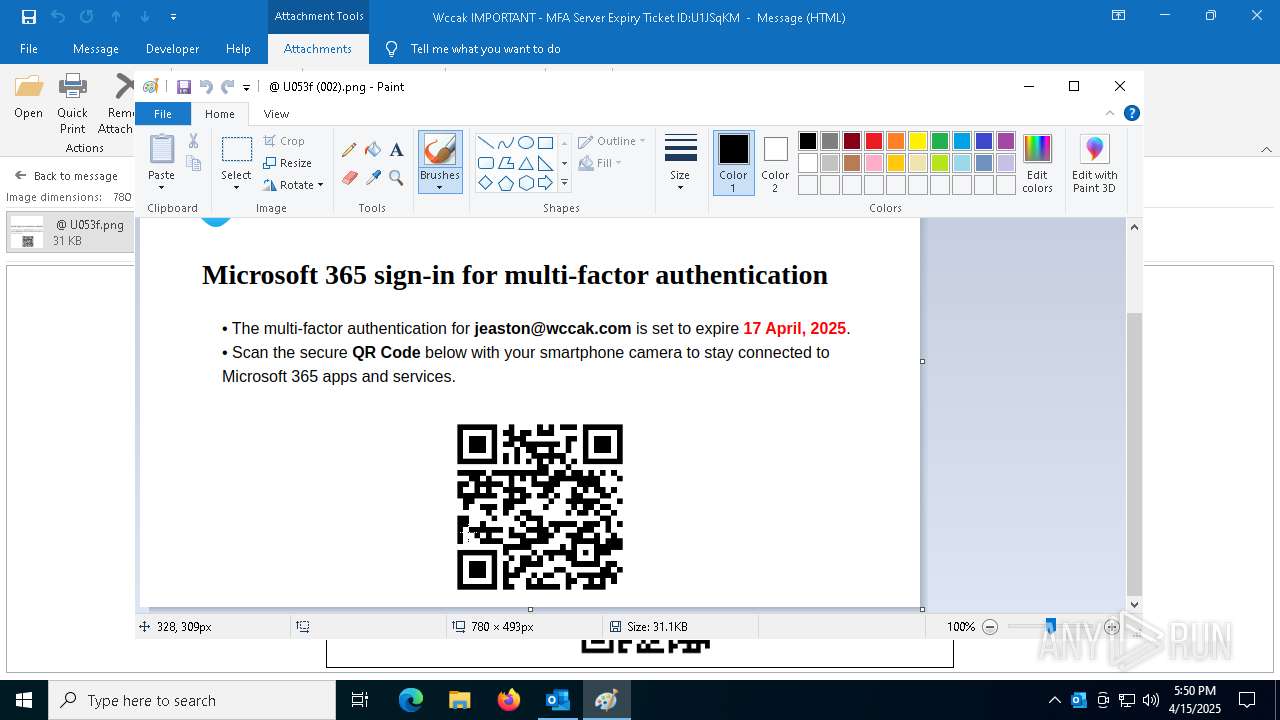Click the Redo arrow in Paint

click(228, 87)
